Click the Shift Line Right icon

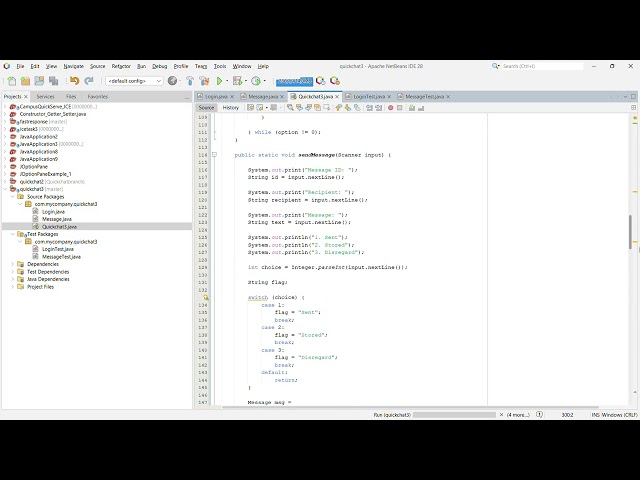(x=378, y=107)
